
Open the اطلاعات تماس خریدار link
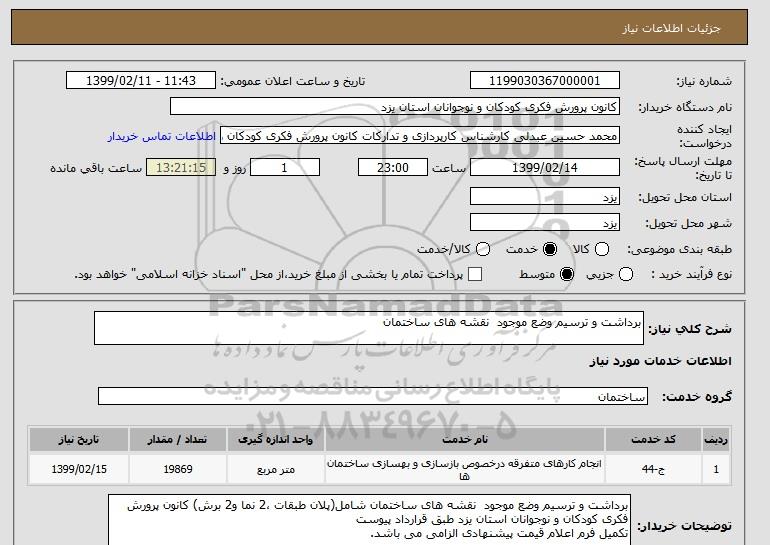[x=162, y=136]
